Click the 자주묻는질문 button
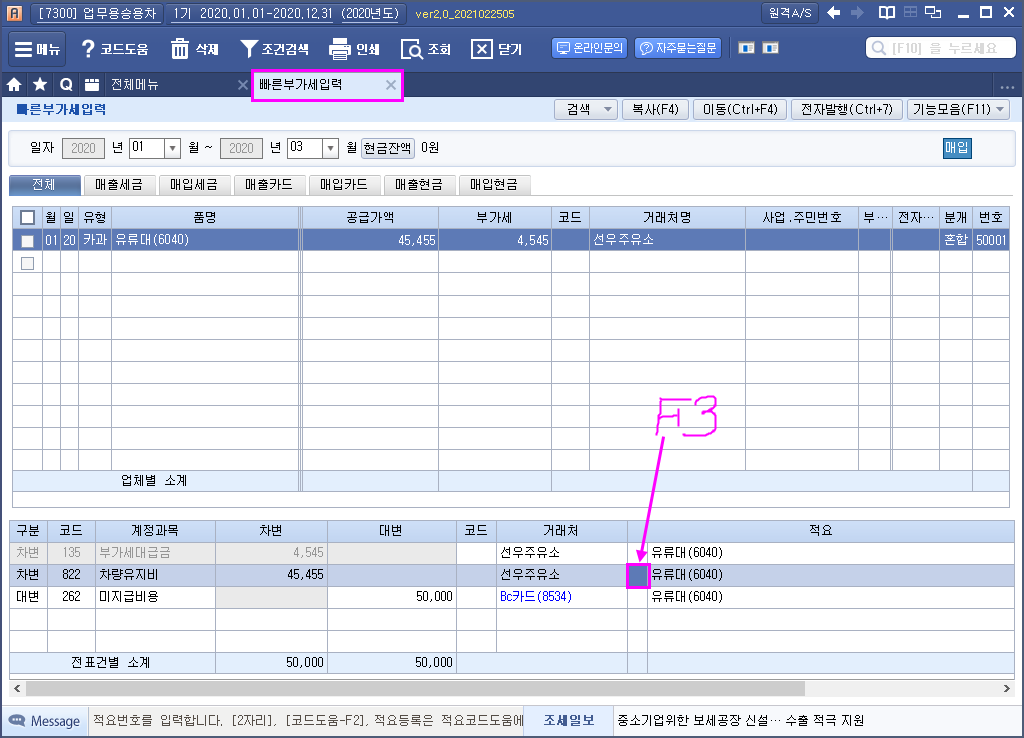Screen dimensions: 1024x738 [x=678, y=48]
